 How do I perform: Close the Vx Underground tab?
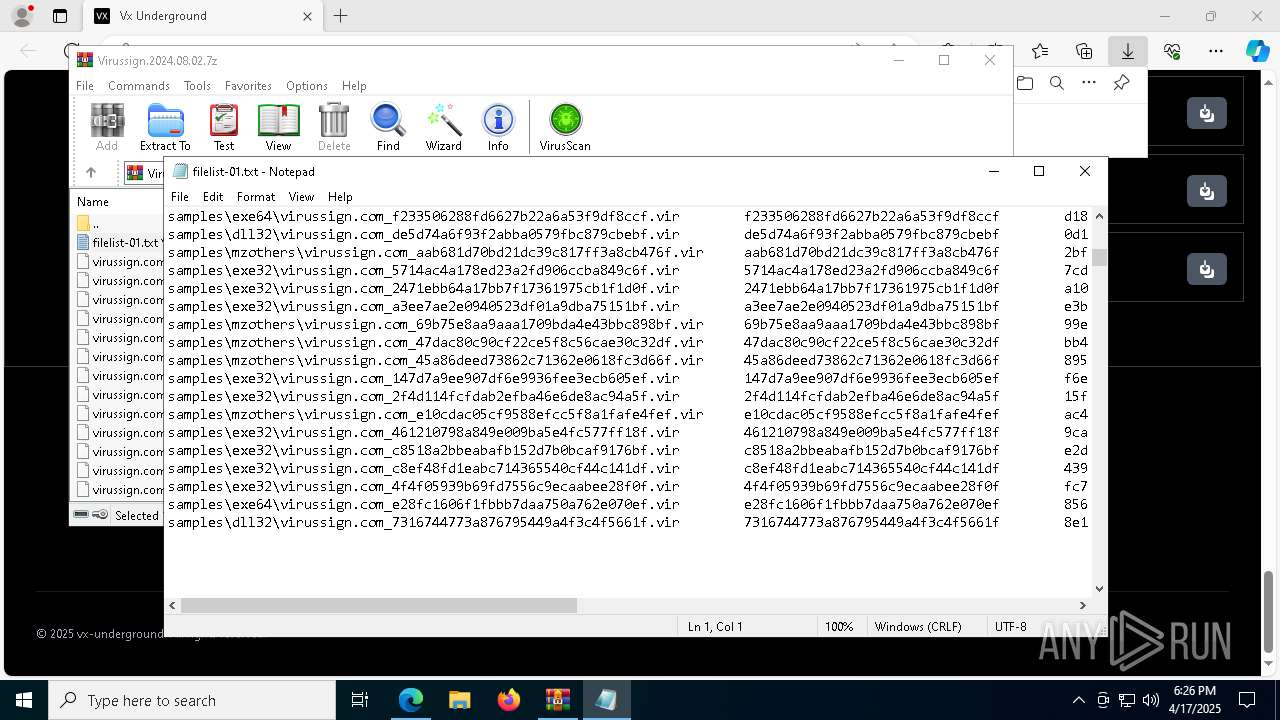tap(307, 16)
